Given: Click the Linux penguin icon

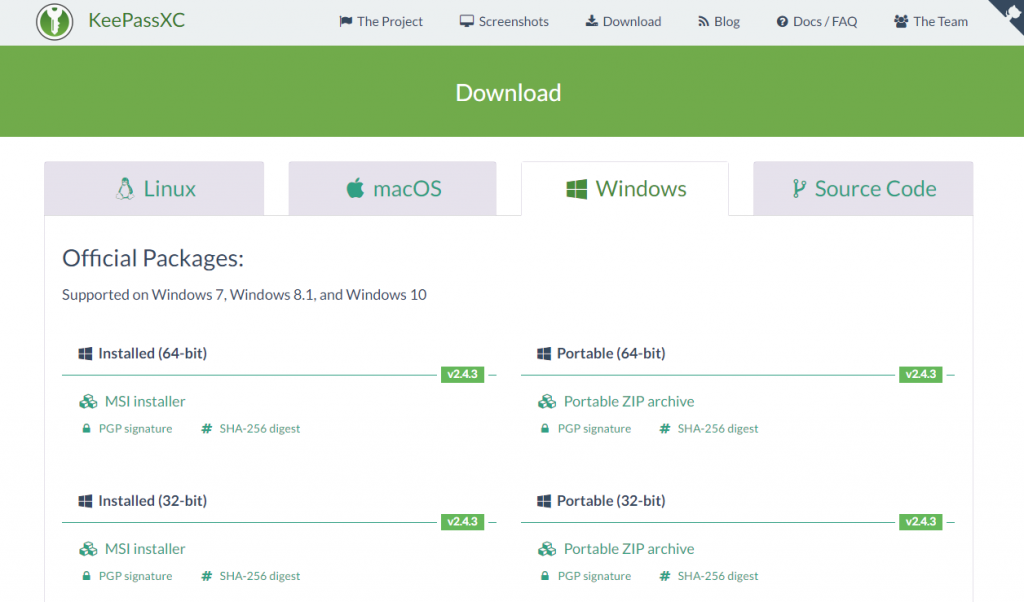Looking at the screenshot, I should point(125,189).
